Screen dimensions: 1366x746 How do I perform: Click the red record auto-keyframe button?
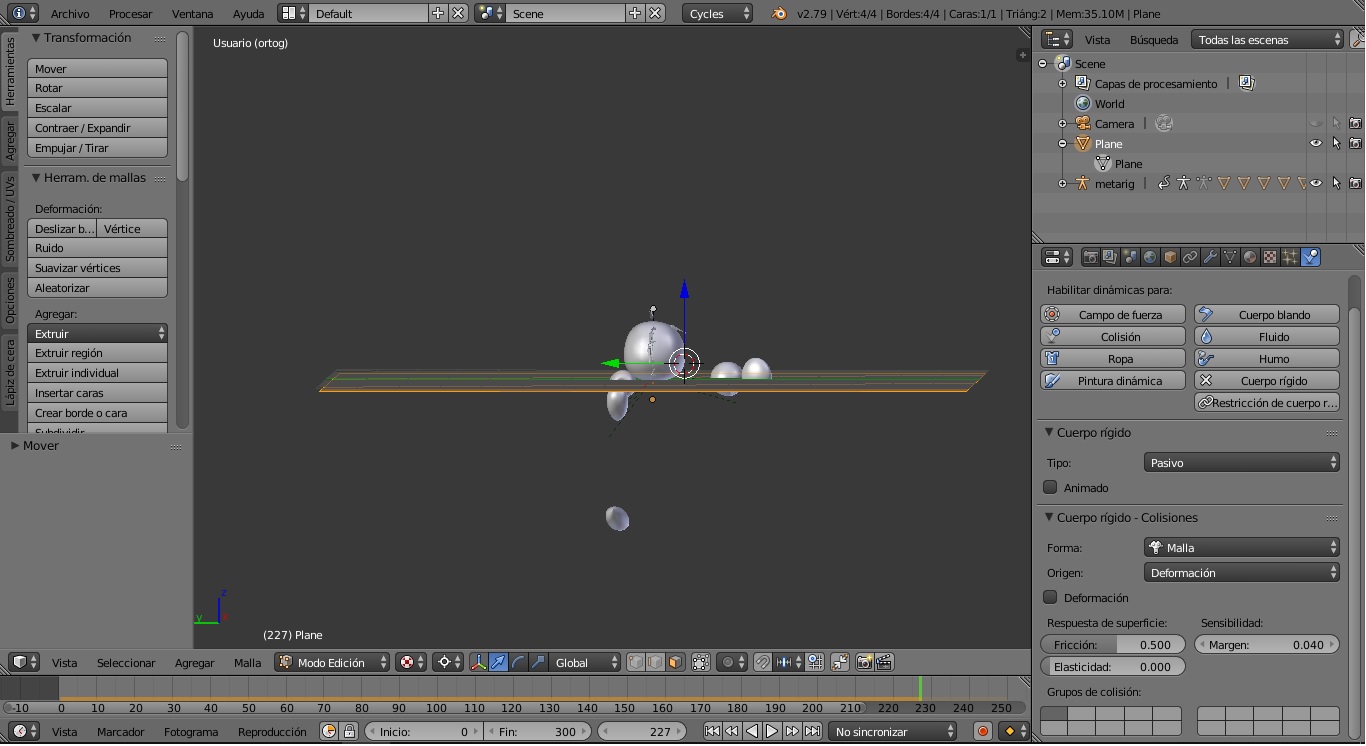point(983,732)
